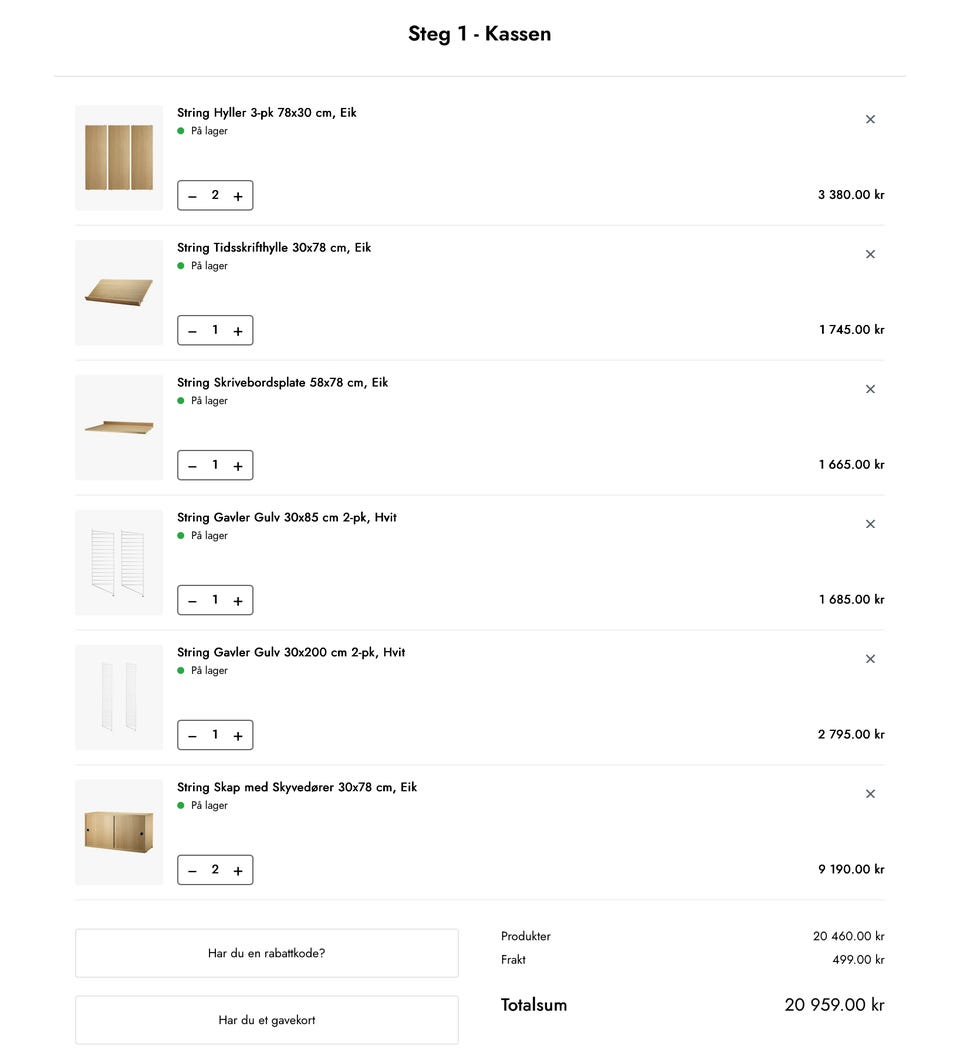
Task: Remove String Gavler Gulv 30x200 item
Action: pyautogui.click(x=870, y=659)
